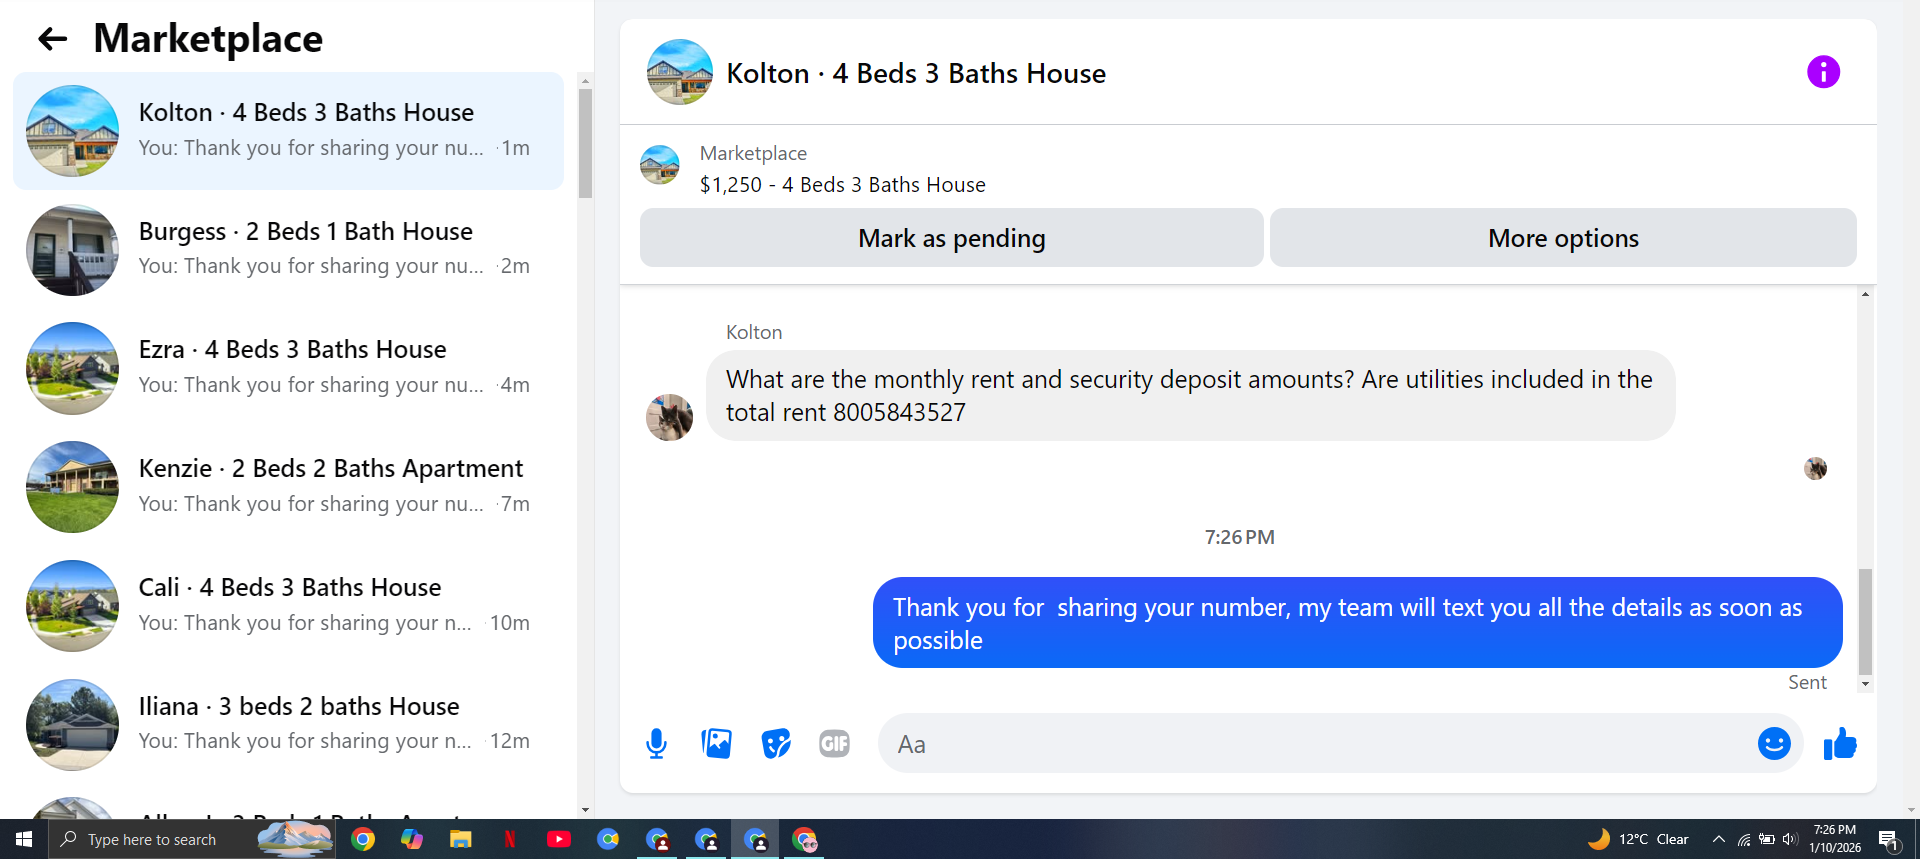Show hidden system tray icons chevron

tap(1718, 839)
